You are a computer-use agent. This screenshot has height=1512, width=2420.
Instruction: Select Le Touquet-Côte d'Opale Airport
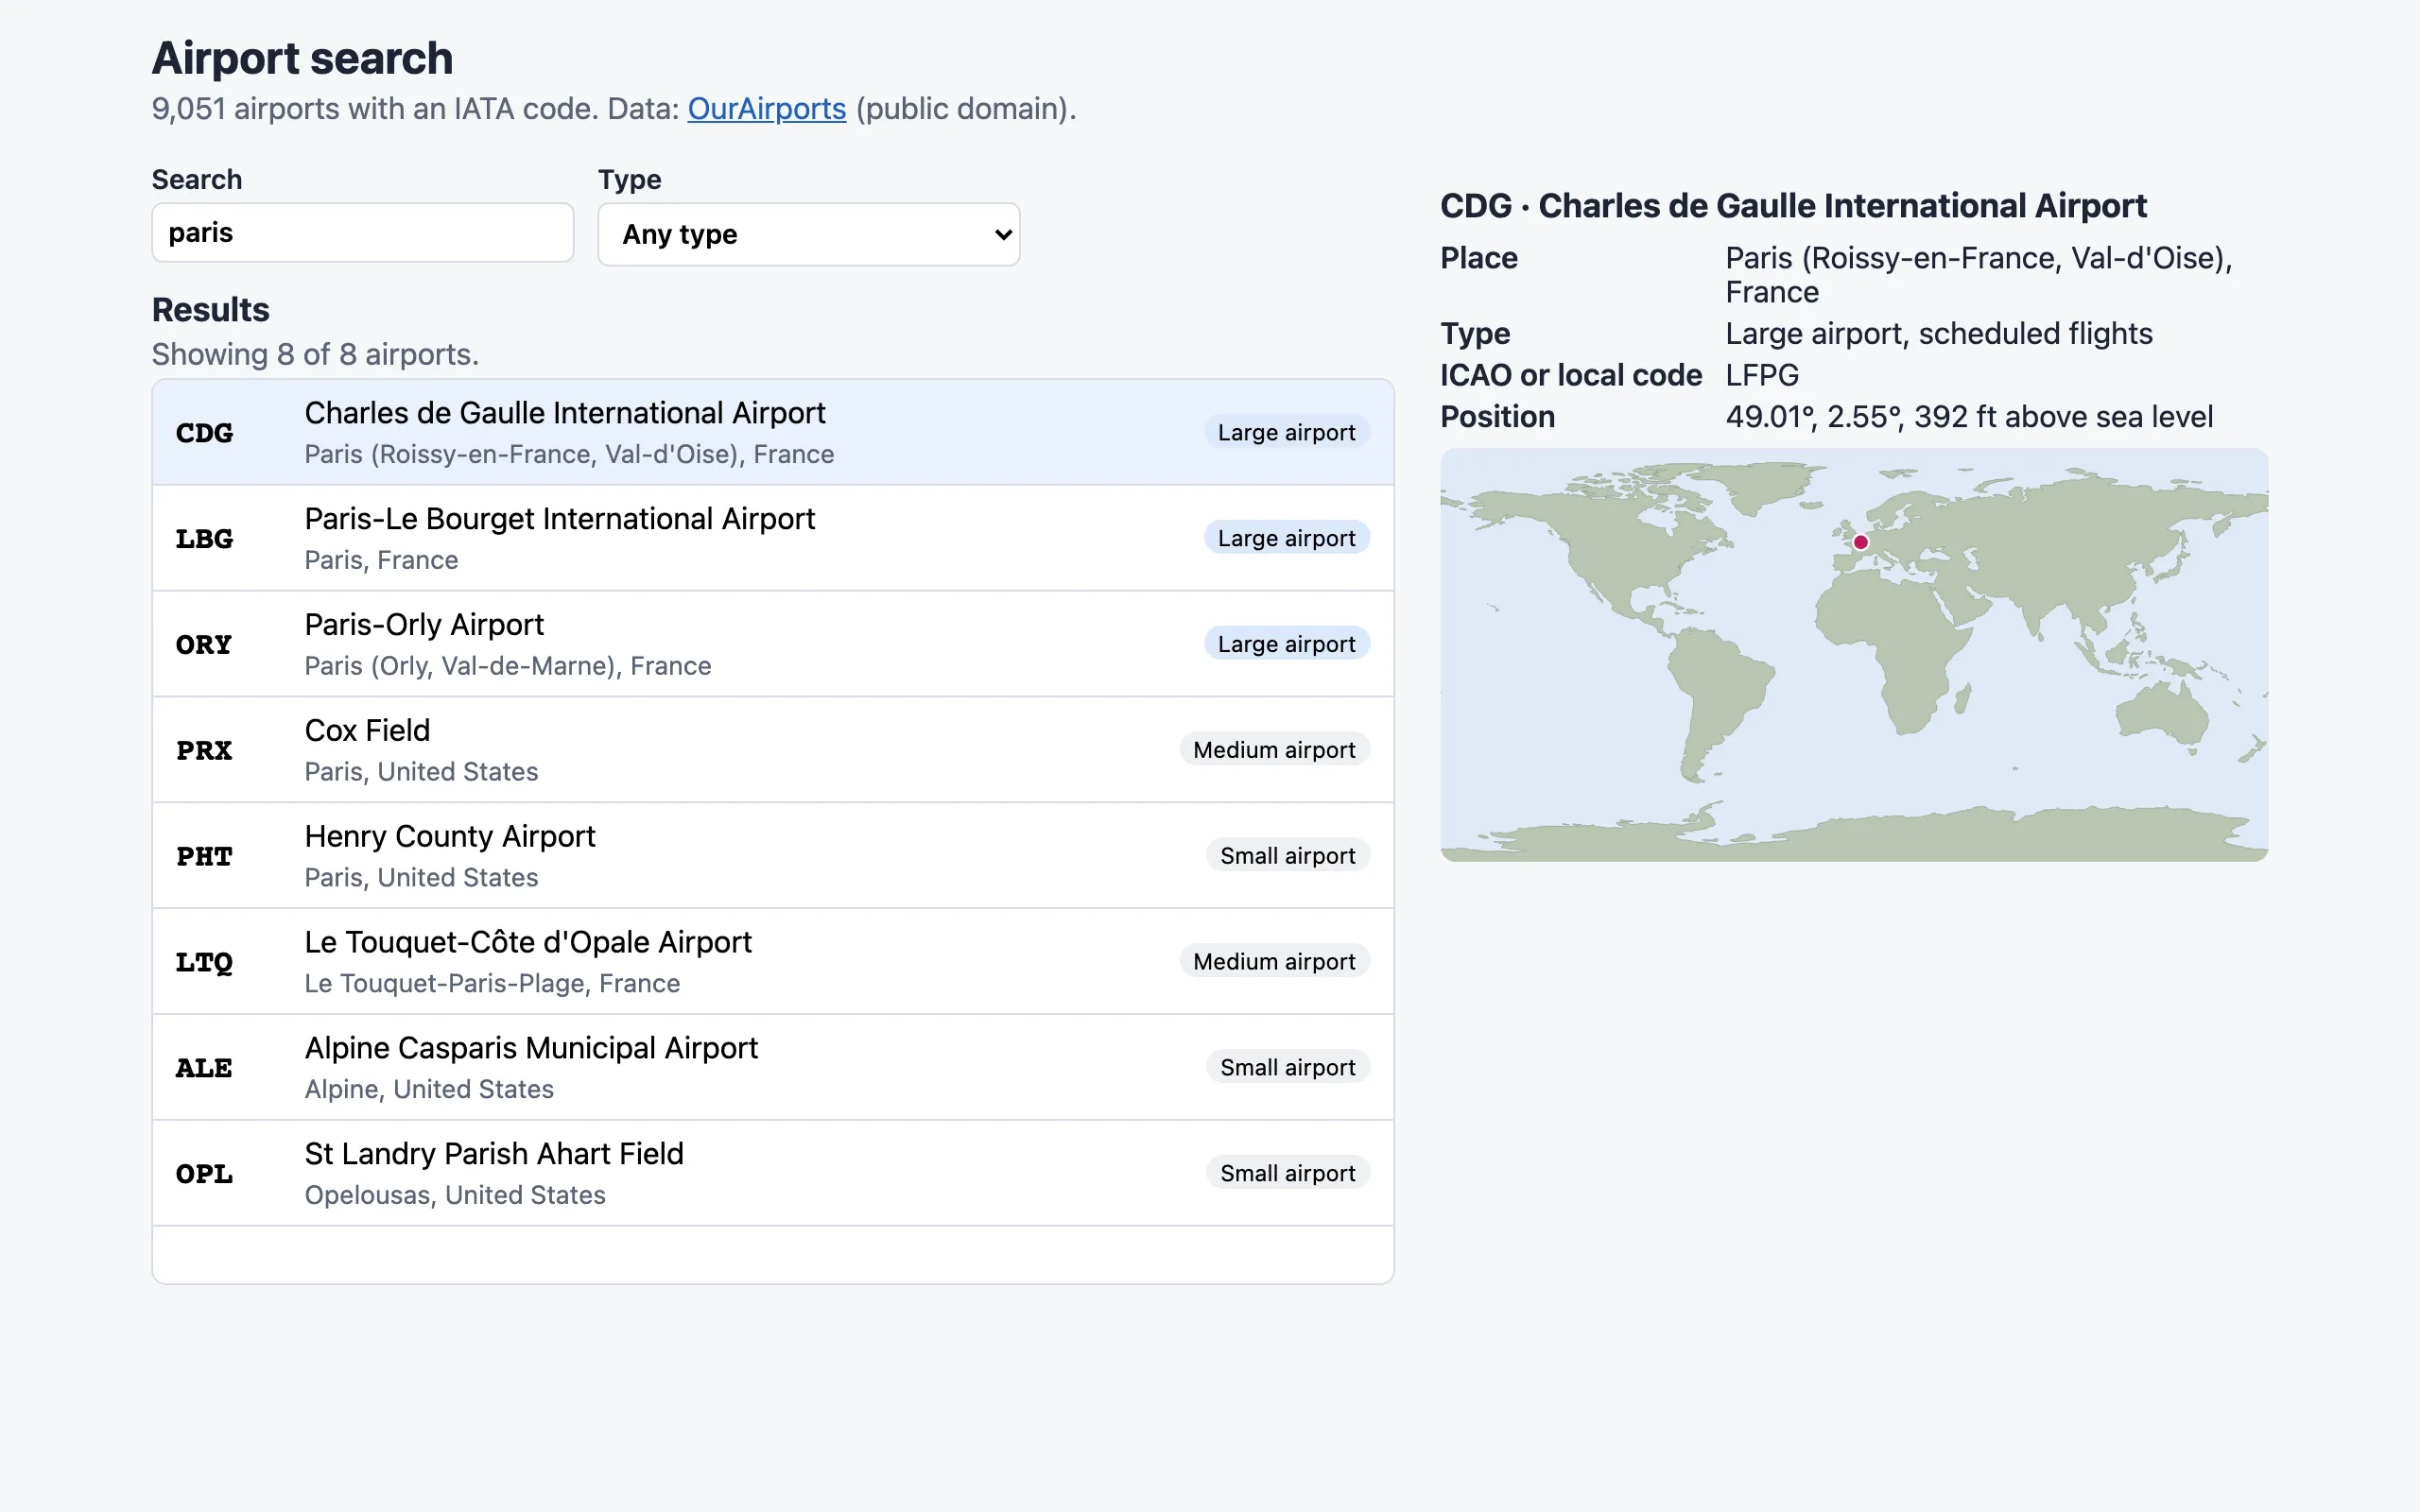click(772, 962)
